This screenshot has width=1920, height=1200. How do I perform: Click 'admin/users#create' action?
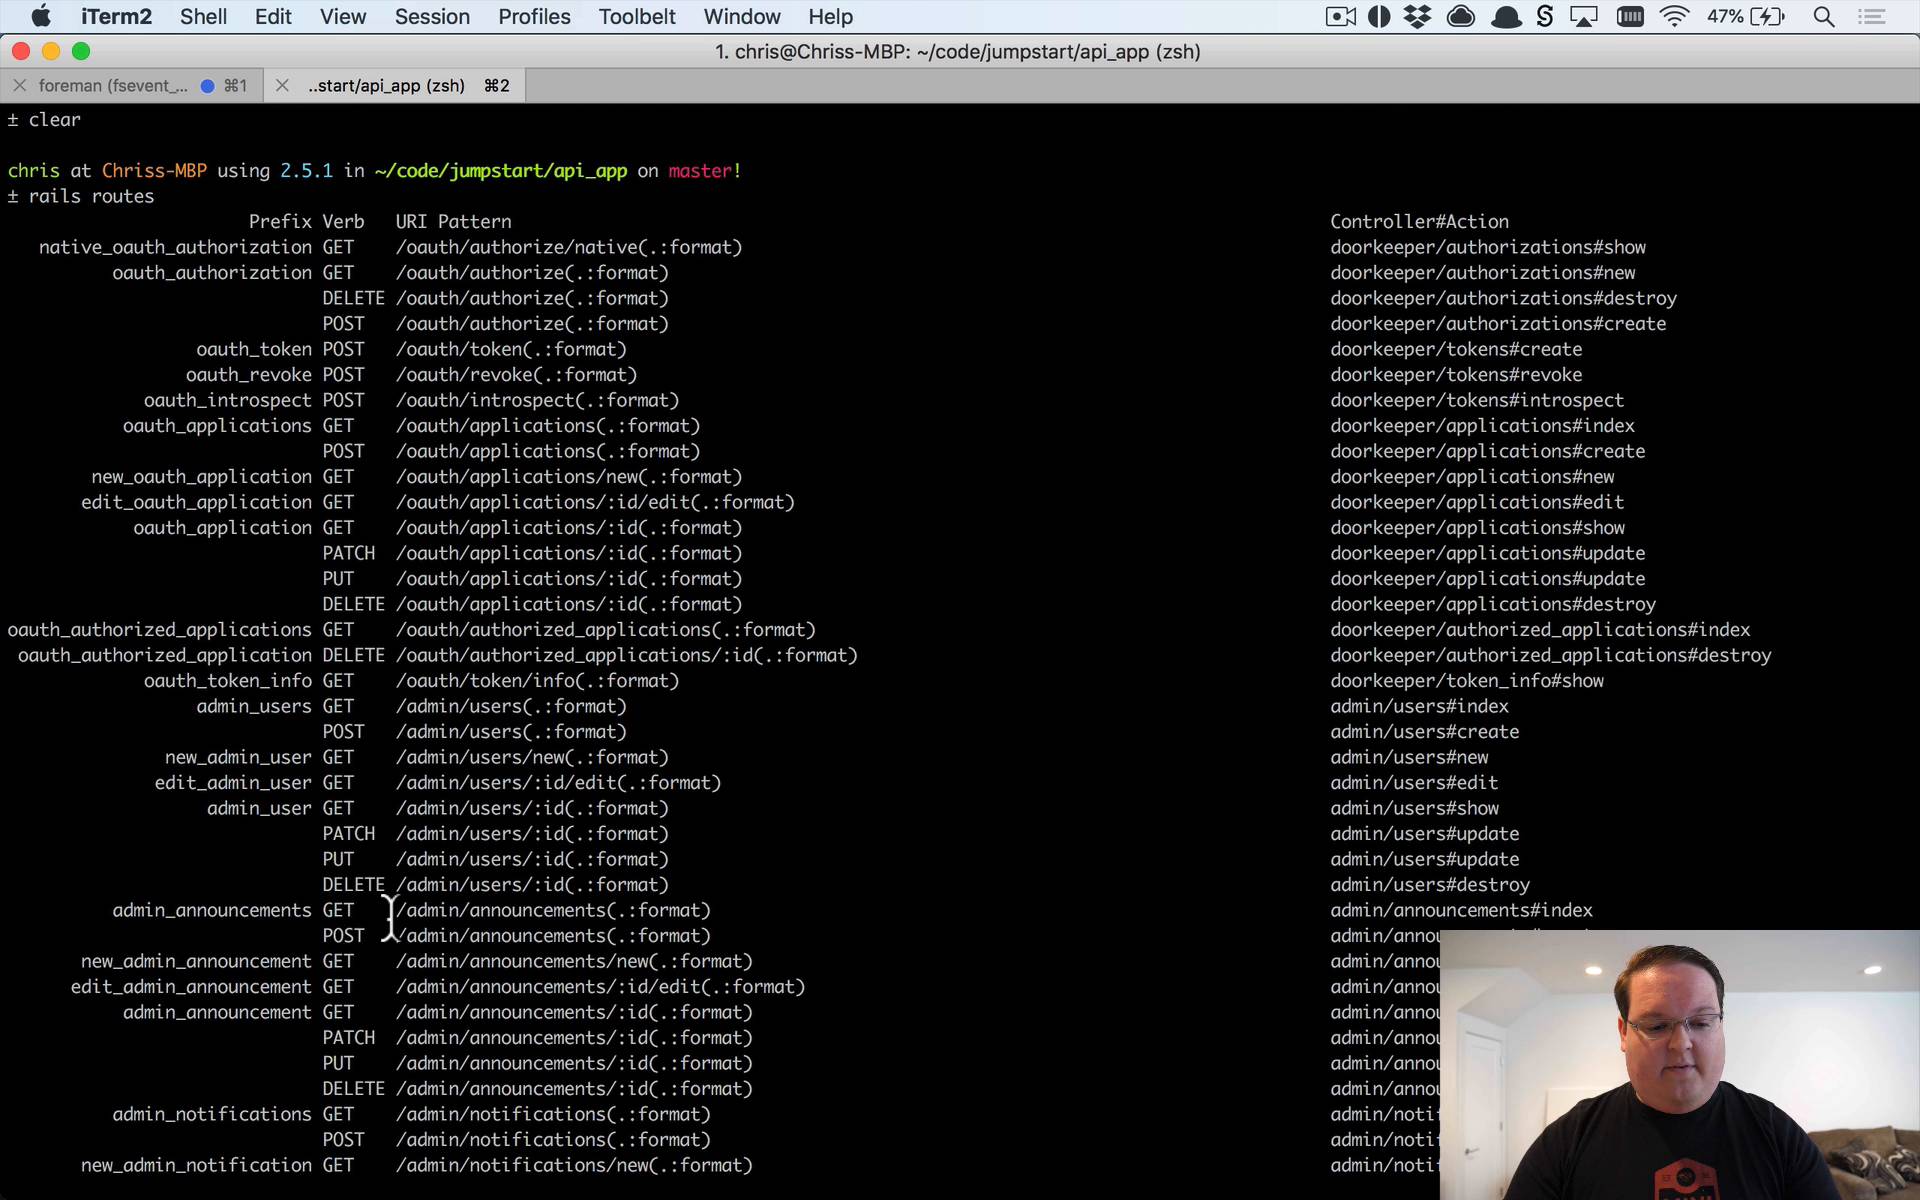click(x=1425, y=732)
